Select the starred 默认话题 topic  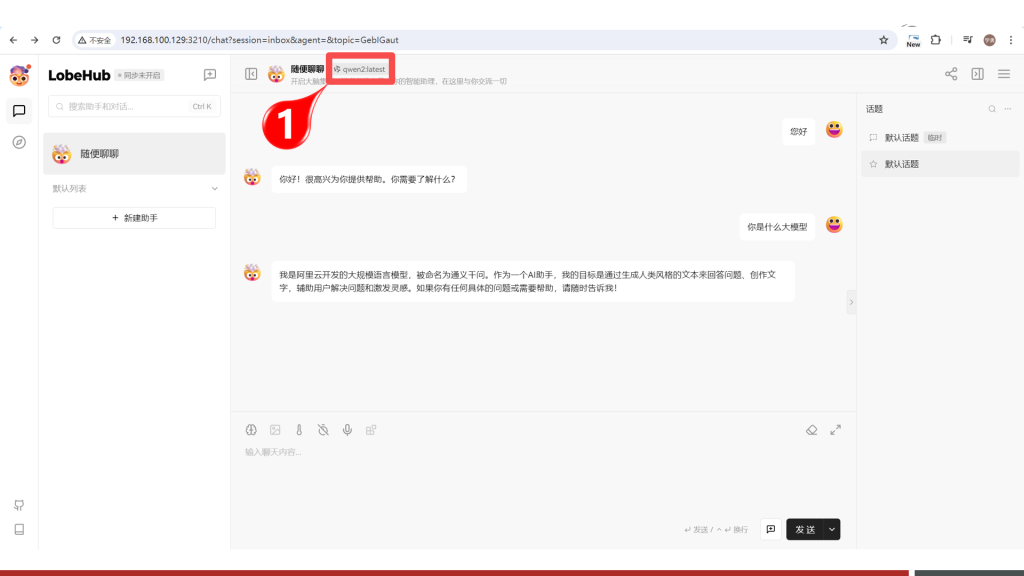click(901, 164)
